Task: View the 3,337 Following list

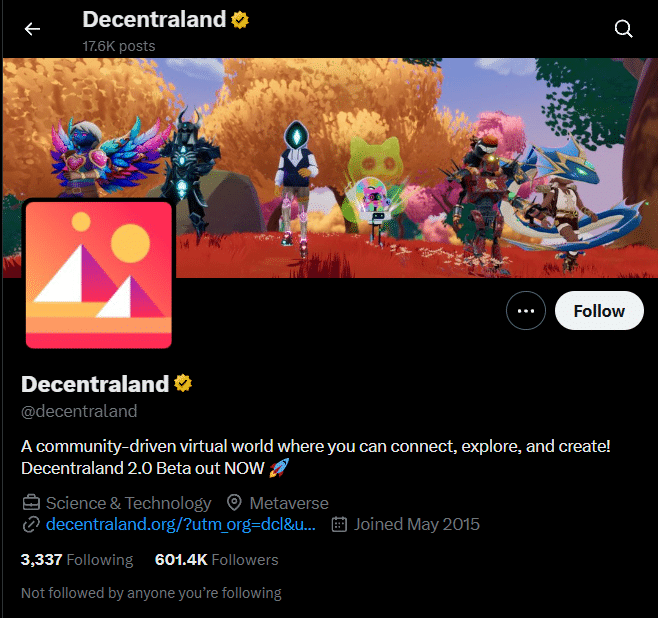Action: [77, 559]
